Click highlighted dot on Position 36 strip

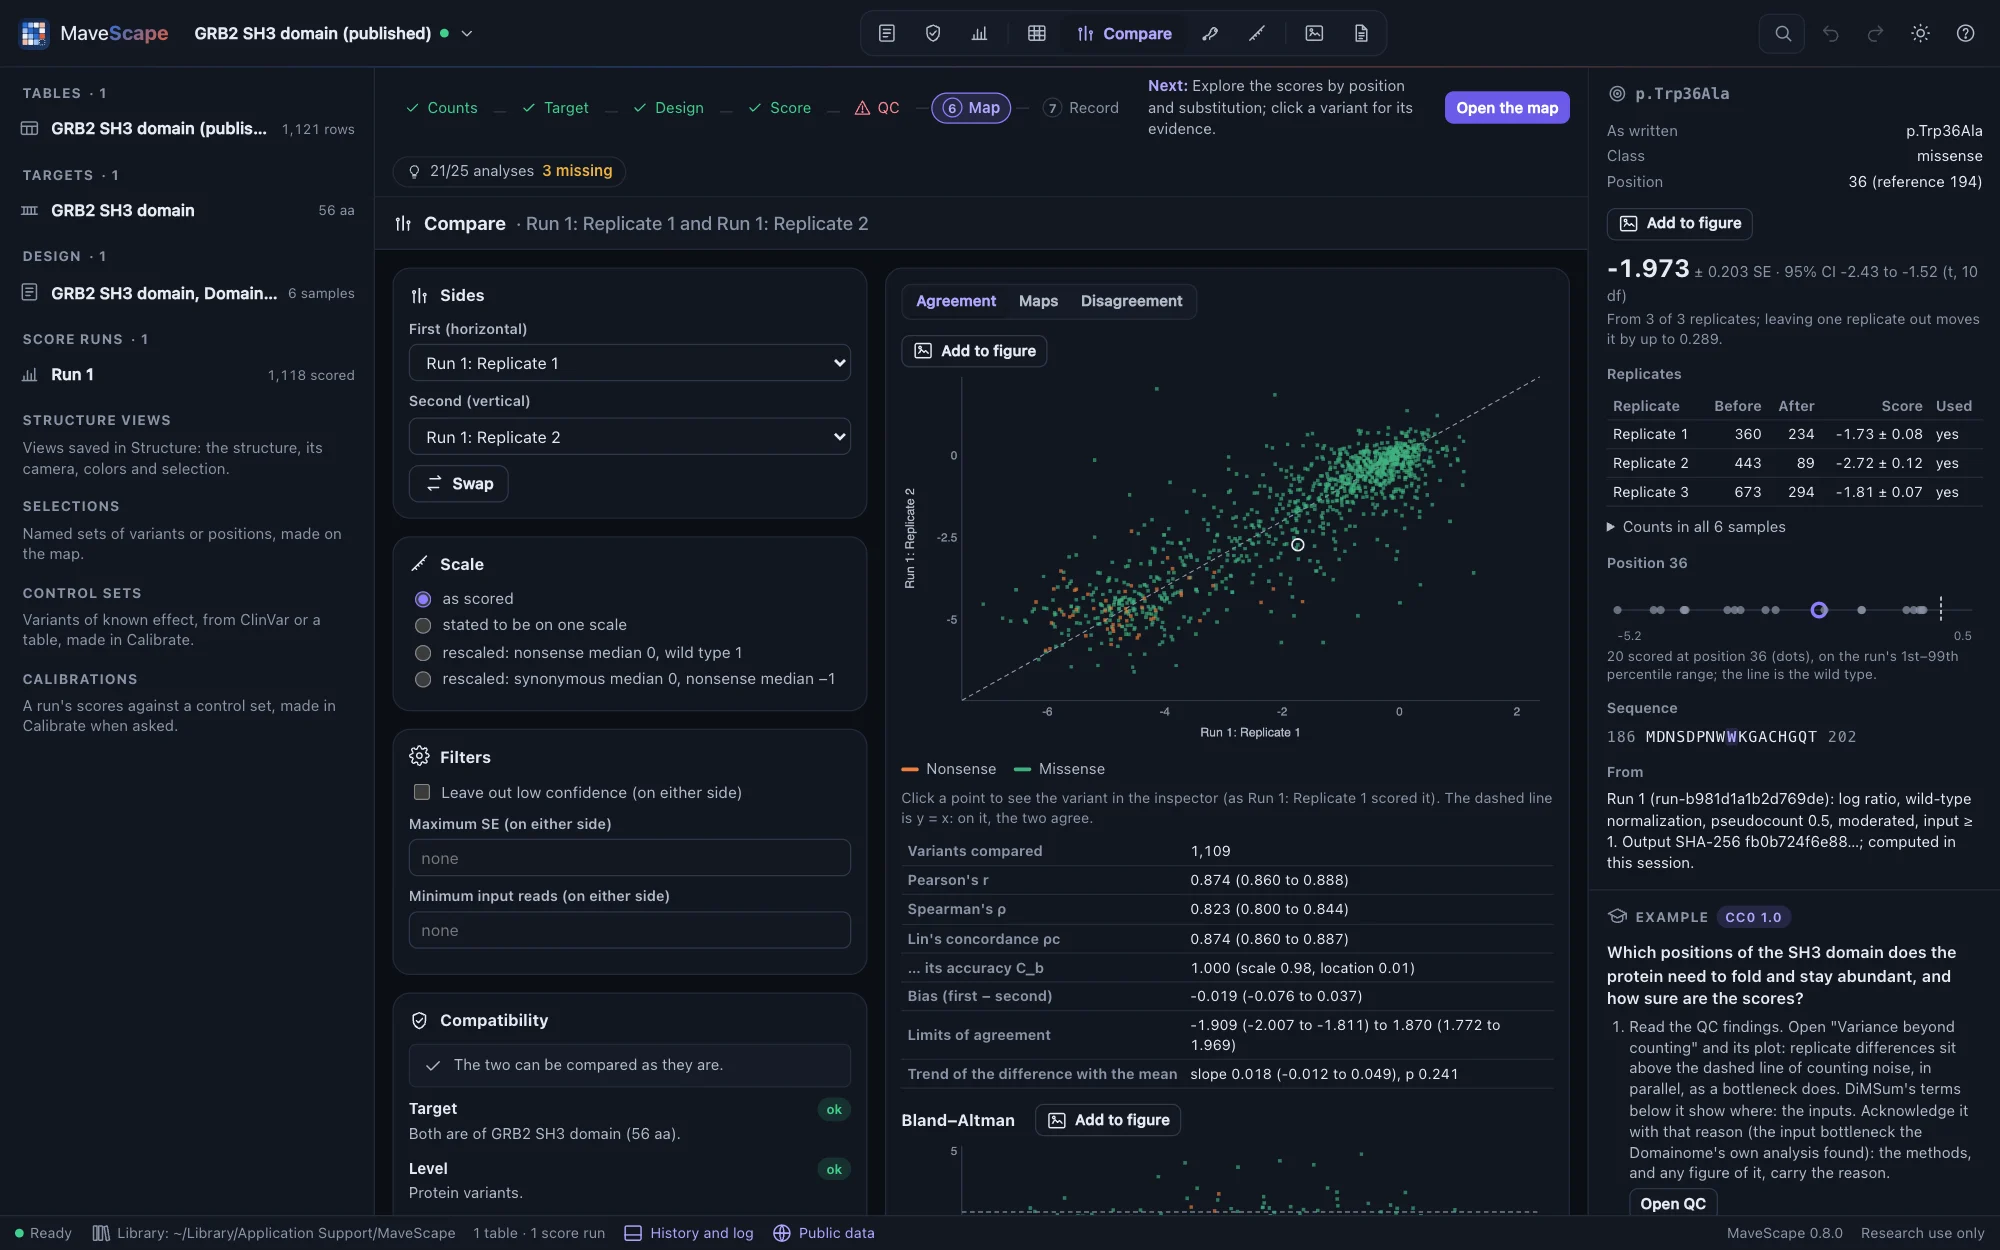(x=1819, y=610)
